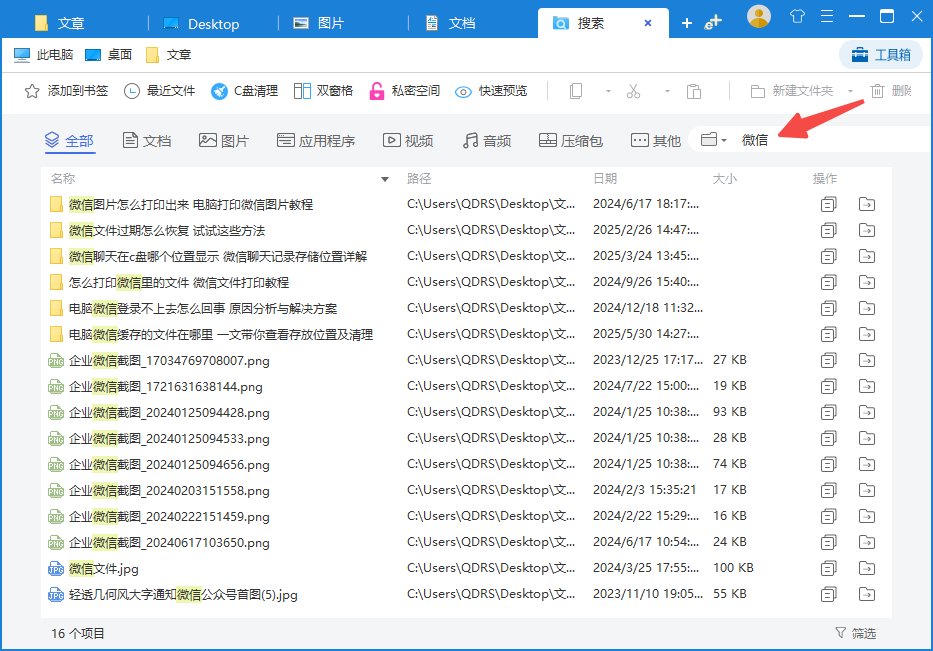This screenshot has width=933, height=651.
Task: Filter results by 视频
Action: click(408, 140)
